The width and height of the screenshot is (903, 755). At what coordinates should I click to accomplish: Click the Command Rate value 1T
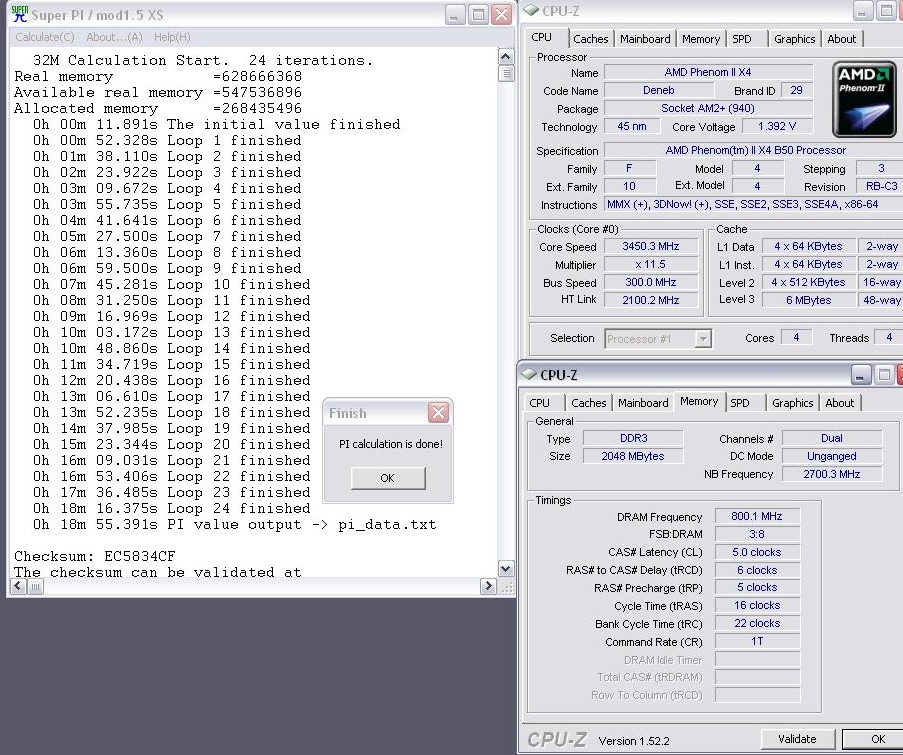click(x=757, y=642)
